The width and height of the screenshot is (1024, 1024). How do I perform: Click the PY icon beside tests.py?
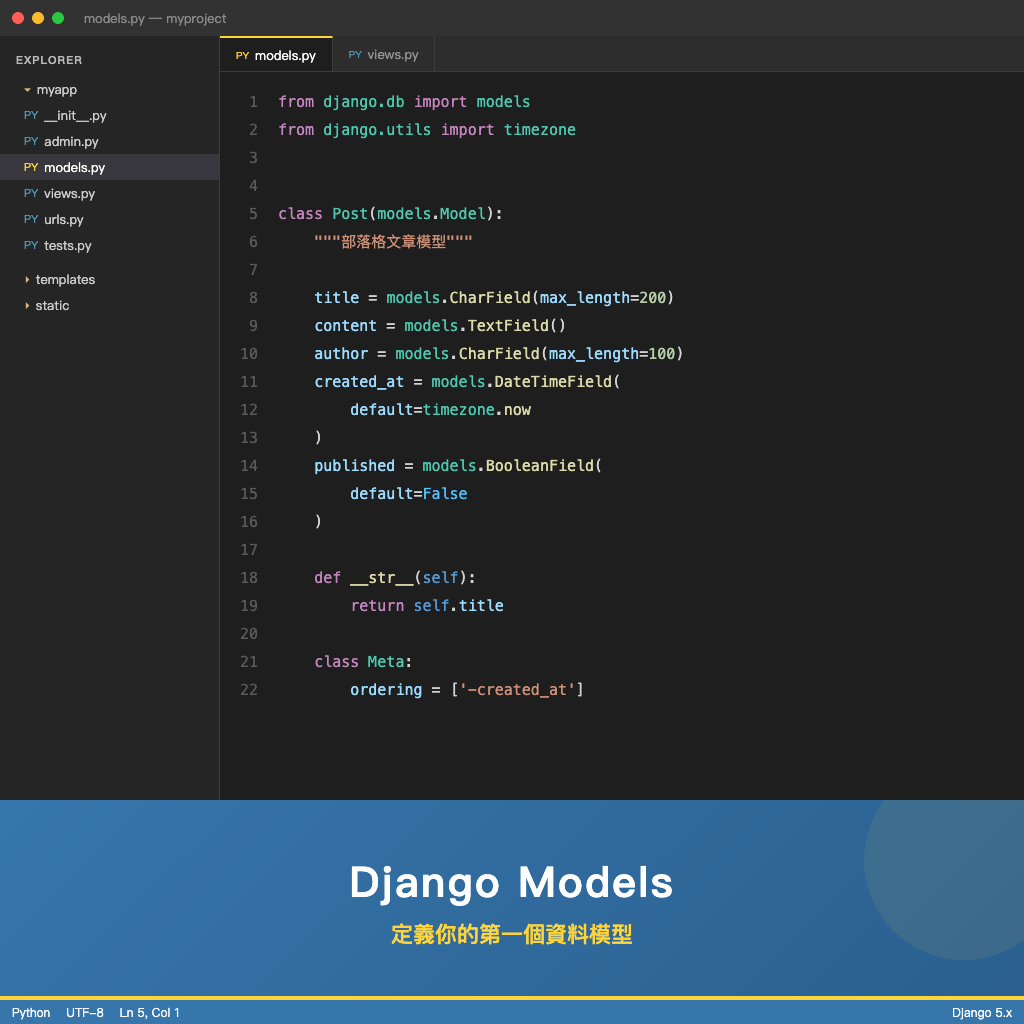click(31, 246)
